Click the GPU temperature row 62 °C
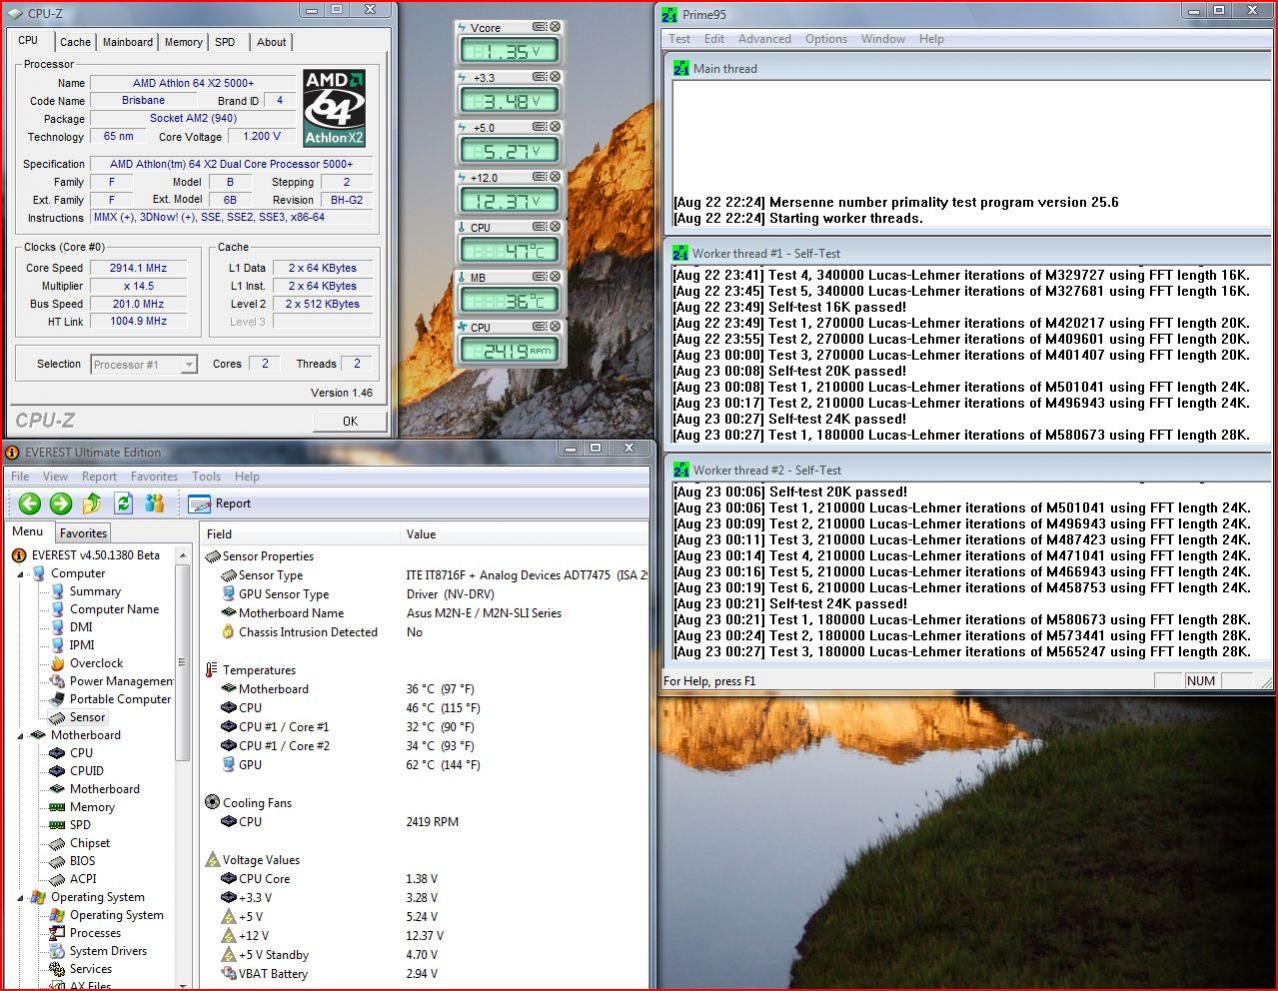1278x991 pixels. pos(425,765)
